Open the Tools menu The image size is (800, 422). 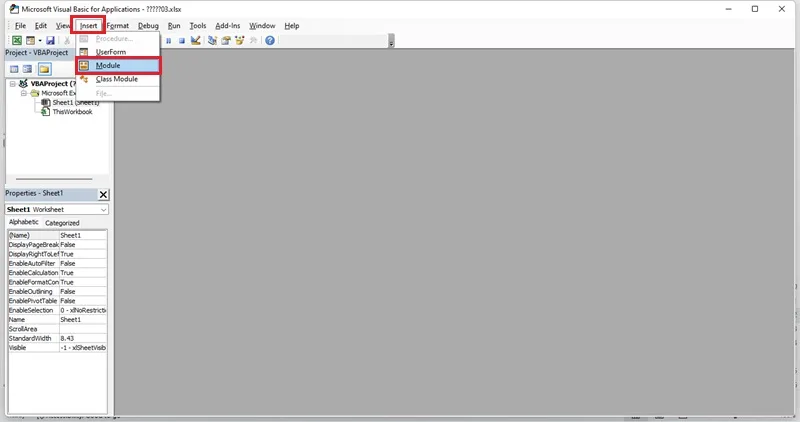tap(198, 26)
